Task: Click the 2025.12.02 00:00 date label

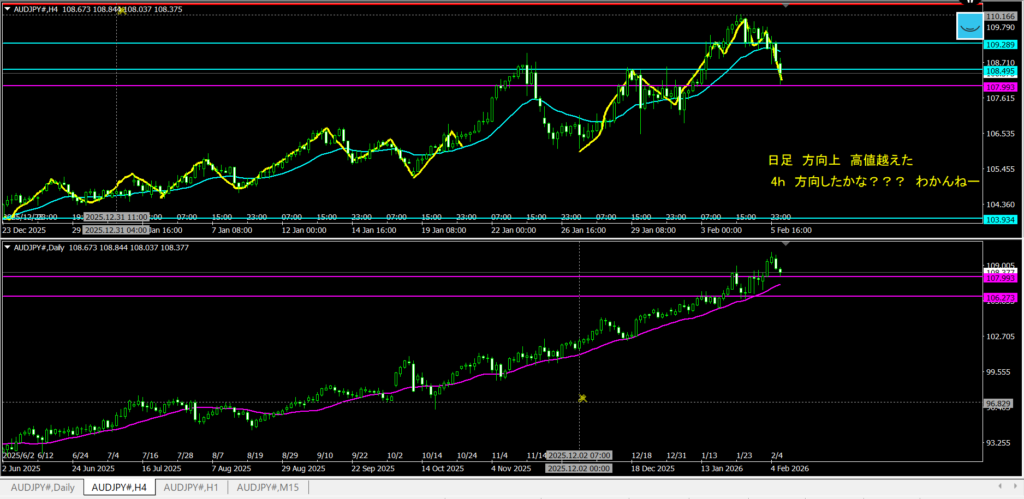Action: click(x=580, y=468)
